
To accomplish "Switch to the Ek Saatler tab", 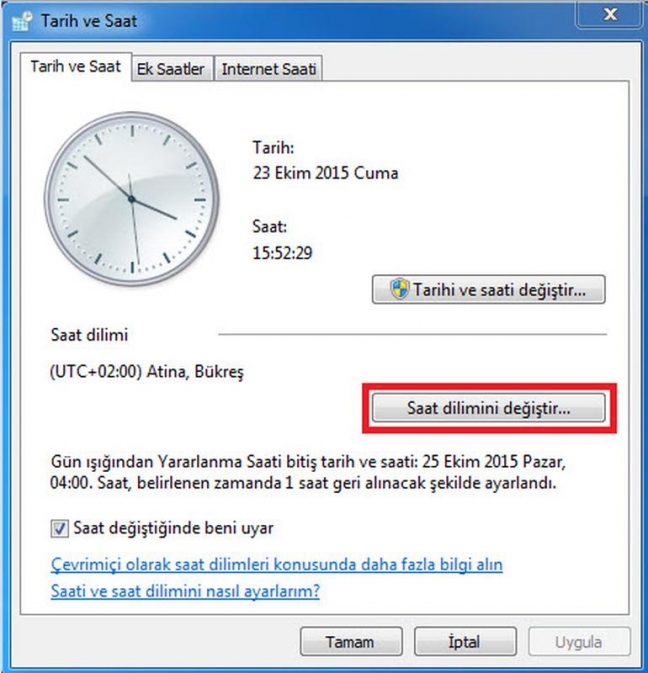I will tap(171, 69).
